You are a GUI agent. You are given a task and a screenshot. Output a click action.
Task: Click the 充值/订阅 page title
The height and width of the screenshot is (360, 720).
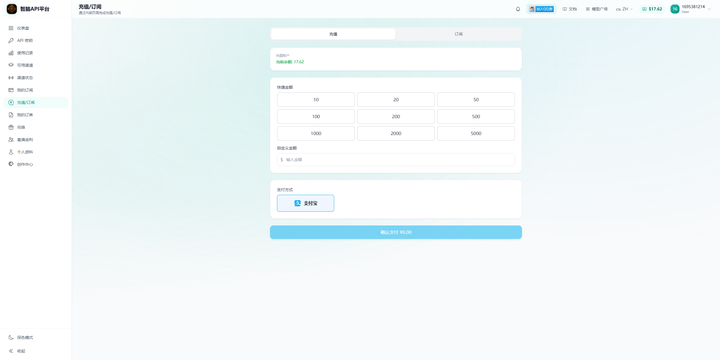(90, 6)
